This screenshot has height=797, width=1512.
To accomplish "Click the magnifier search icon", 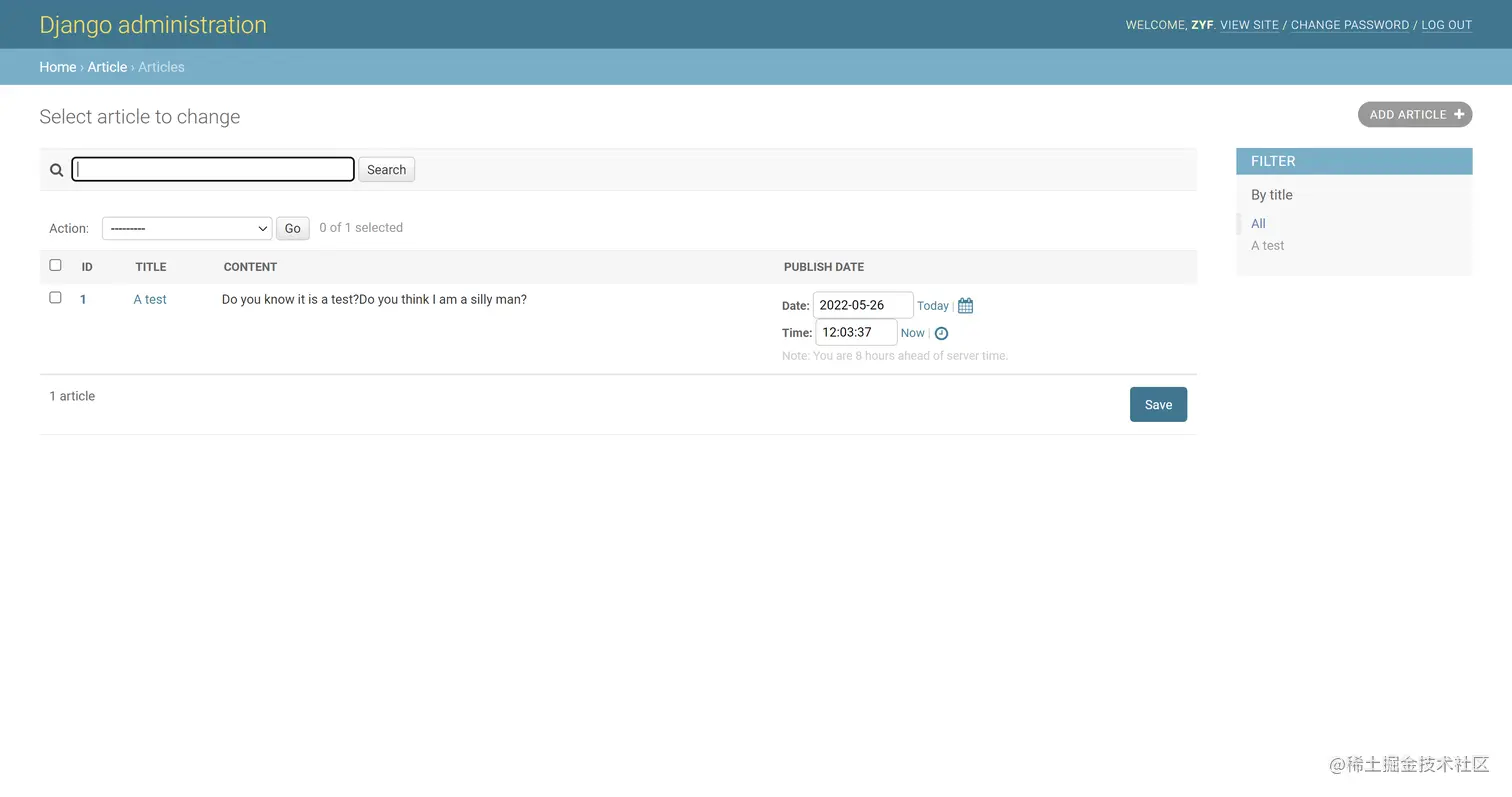I will [57, 170].
